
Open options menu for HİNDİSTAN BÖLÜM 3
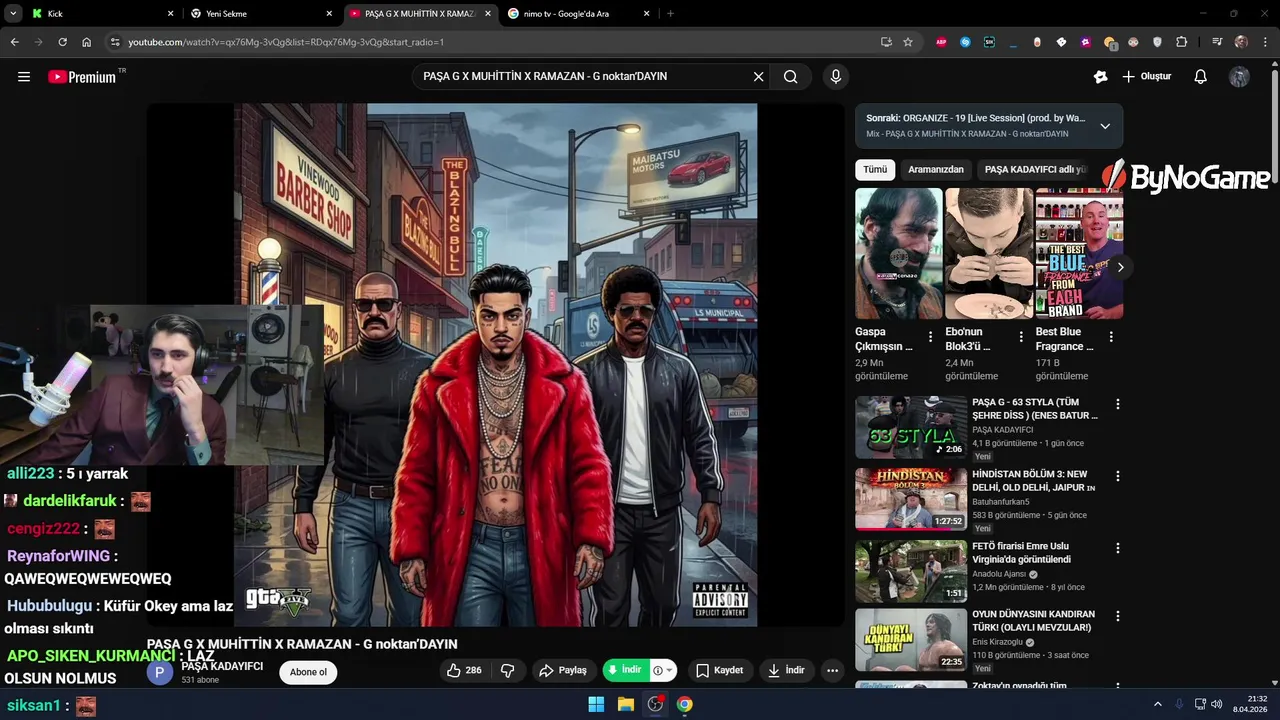click(x=1118, y=476)
